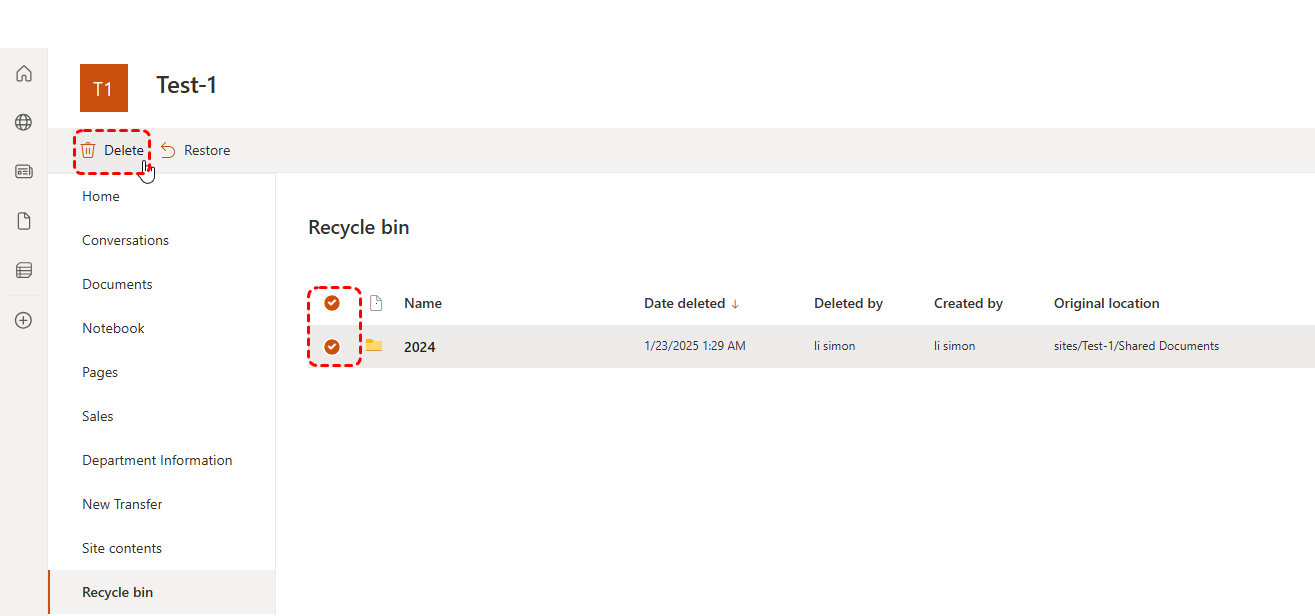Open the Test-1 site title link
1315x616 pixels.
click(x=186, y=85)
